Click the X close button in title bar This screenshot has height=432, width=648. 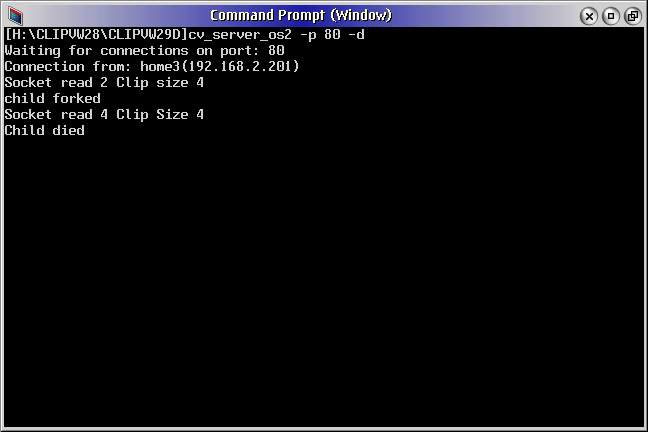point(589,16)
